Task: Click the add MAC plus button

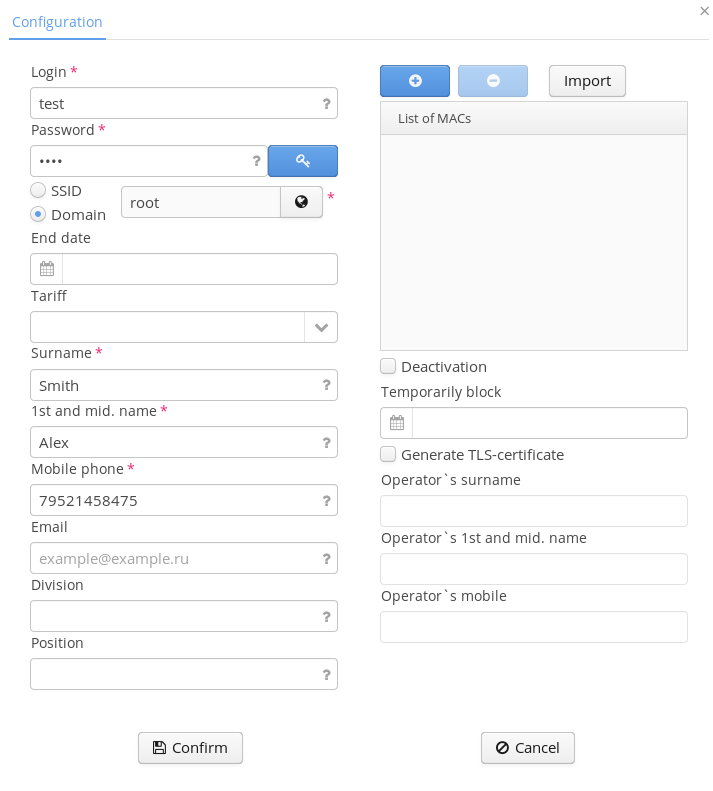Action: (415, 81)
